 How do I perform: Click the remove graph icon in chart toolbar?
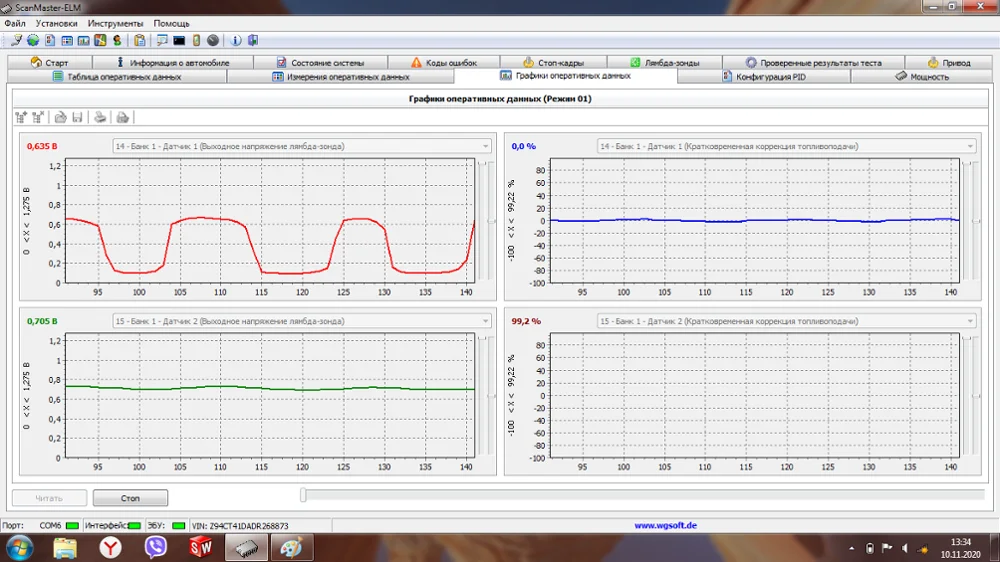[x=38, y=117]
